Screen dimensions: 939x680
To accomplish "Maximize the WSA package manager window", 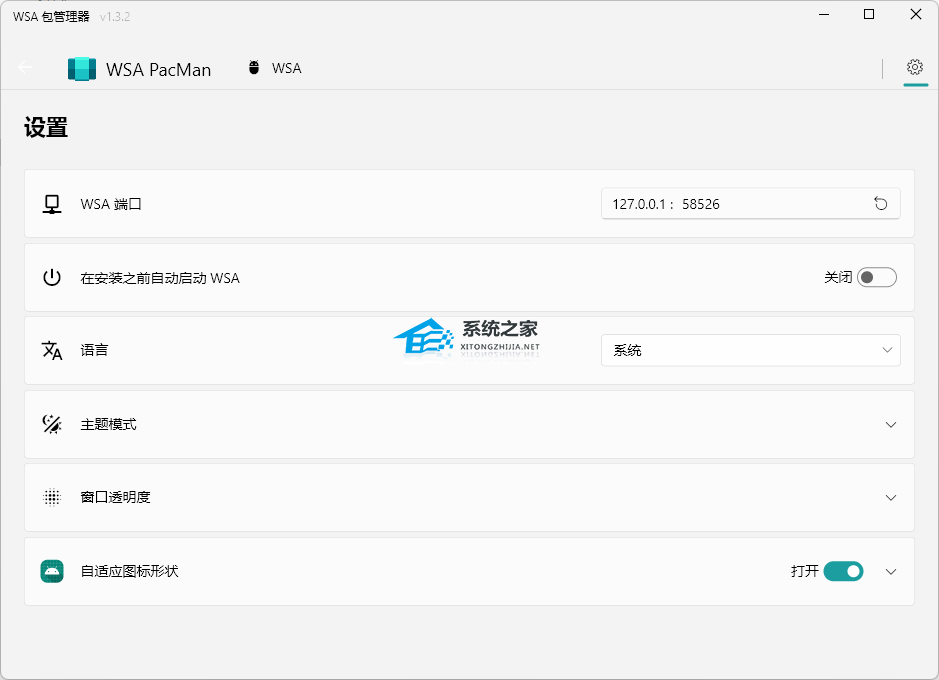I will 869,15.
